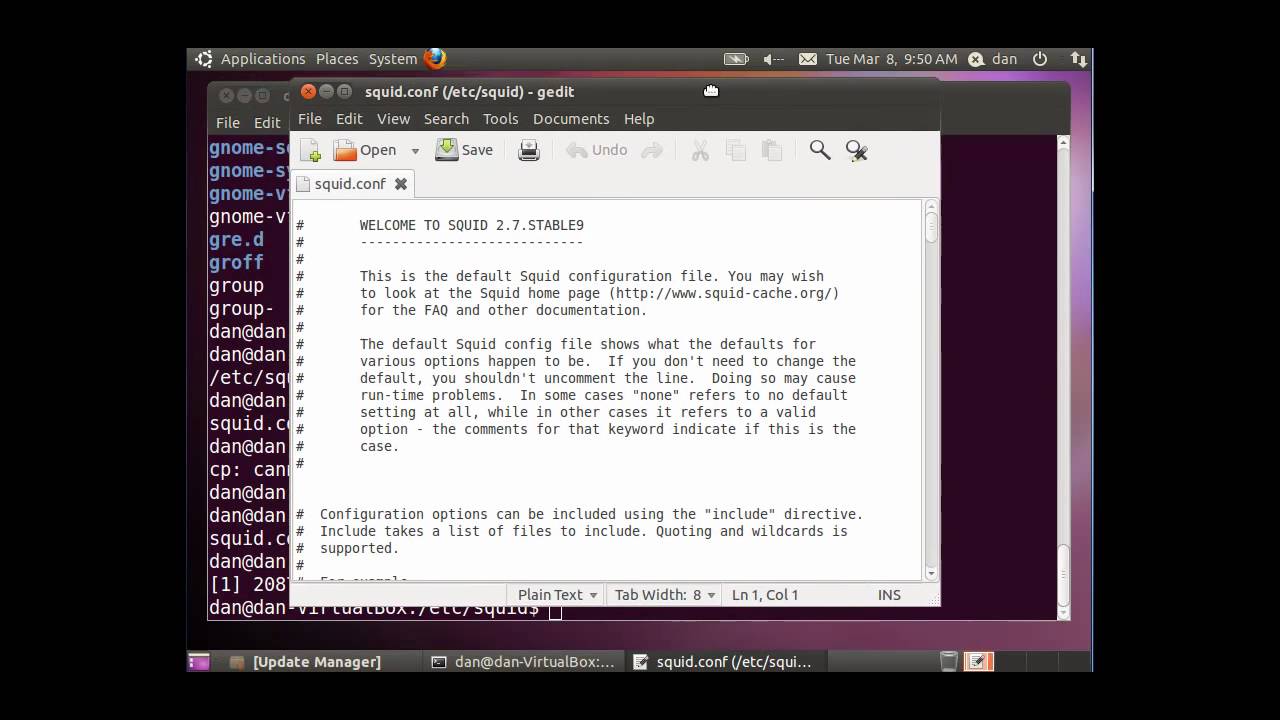Open Find with the magnifier icon
Image resolution: width=1280 pixels, height=720 pixels.
pyautogui.click(x=820, y=150)
